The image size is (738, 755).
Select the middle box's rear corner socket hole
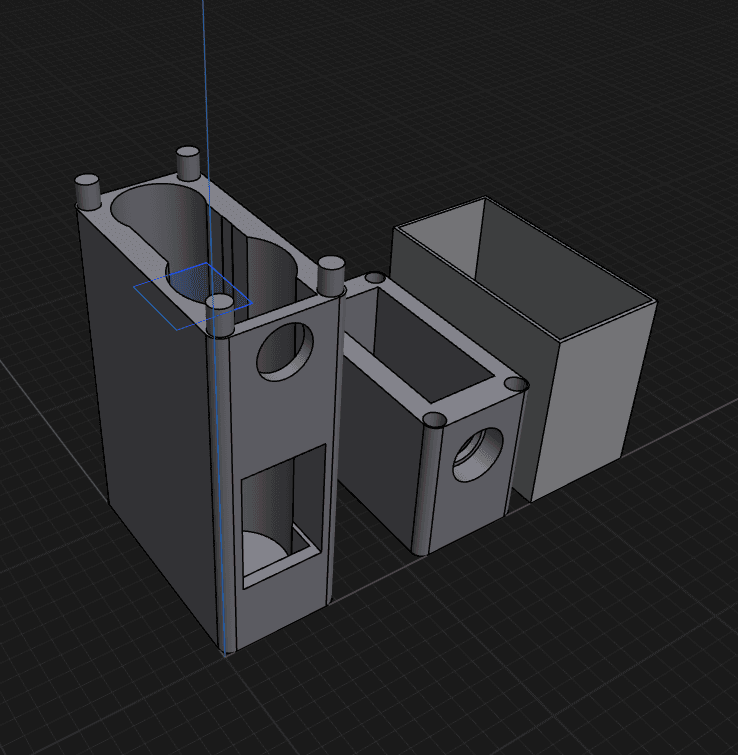(375, 277)
